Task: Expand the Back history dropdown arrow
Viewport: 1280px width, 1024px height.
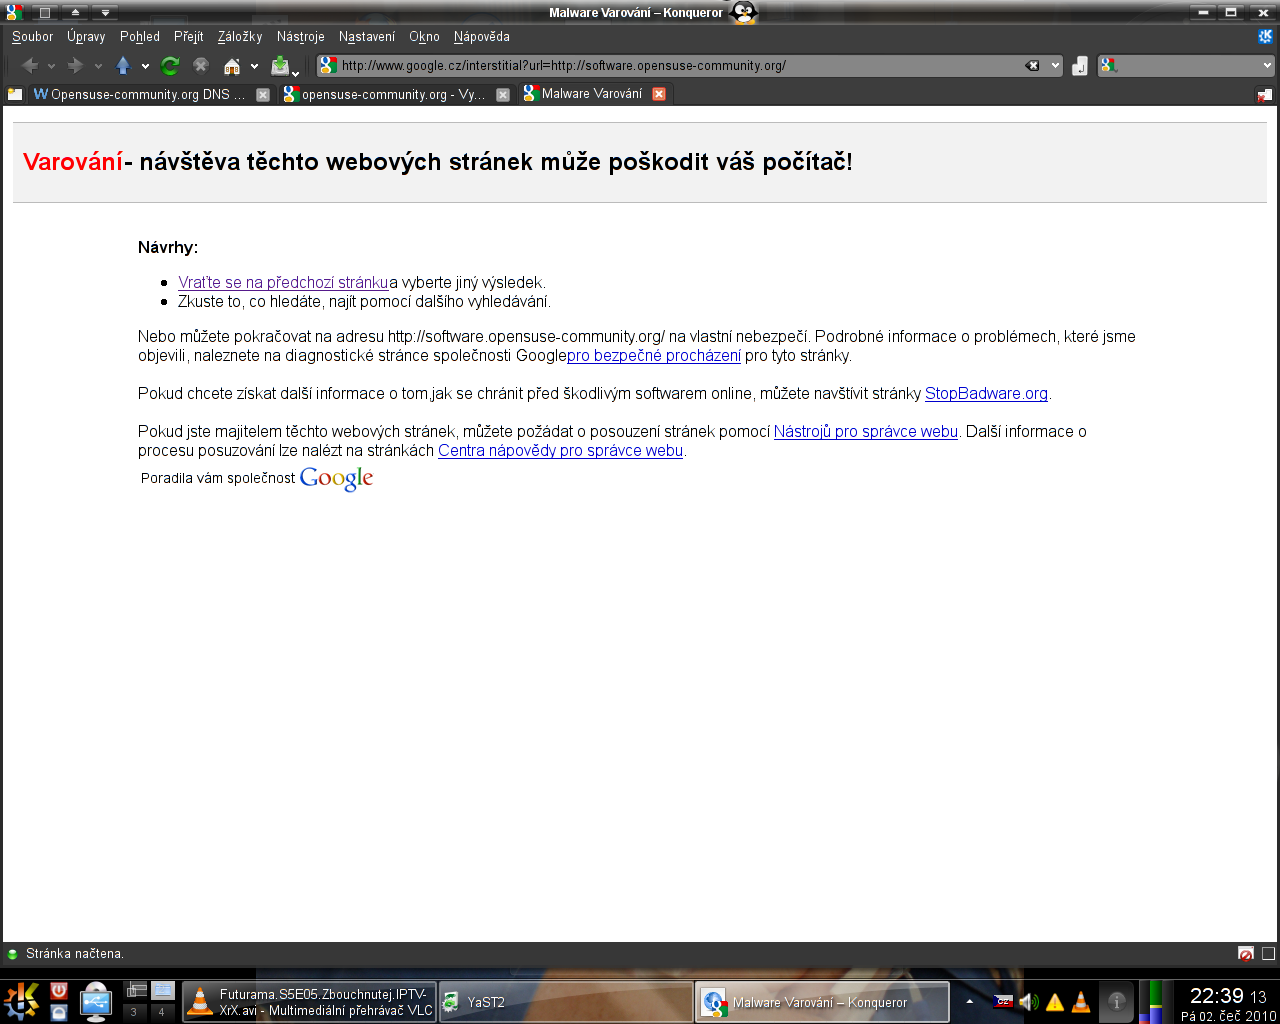Action: (x=51, y=67)
